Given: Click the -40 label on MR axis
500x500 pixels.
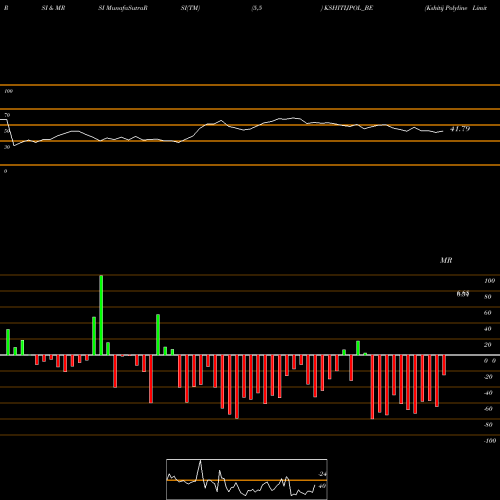Looking at the screenshot, I should [x=488, y=393].
